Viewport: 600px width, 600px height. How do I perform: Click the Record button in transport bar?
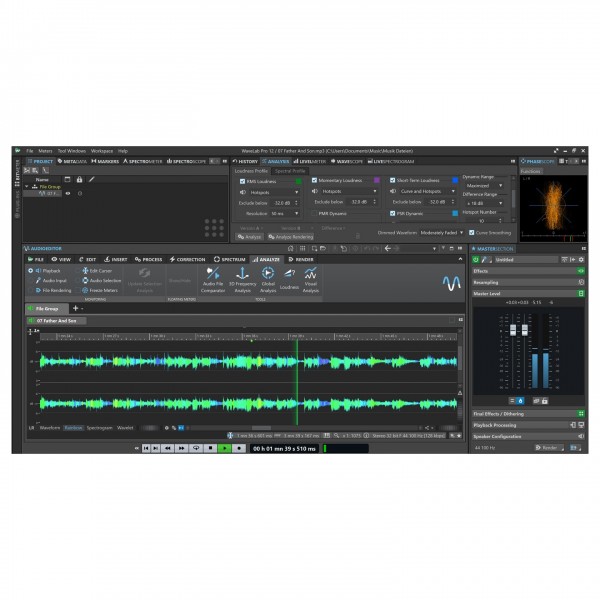click(x=239, y=448)
